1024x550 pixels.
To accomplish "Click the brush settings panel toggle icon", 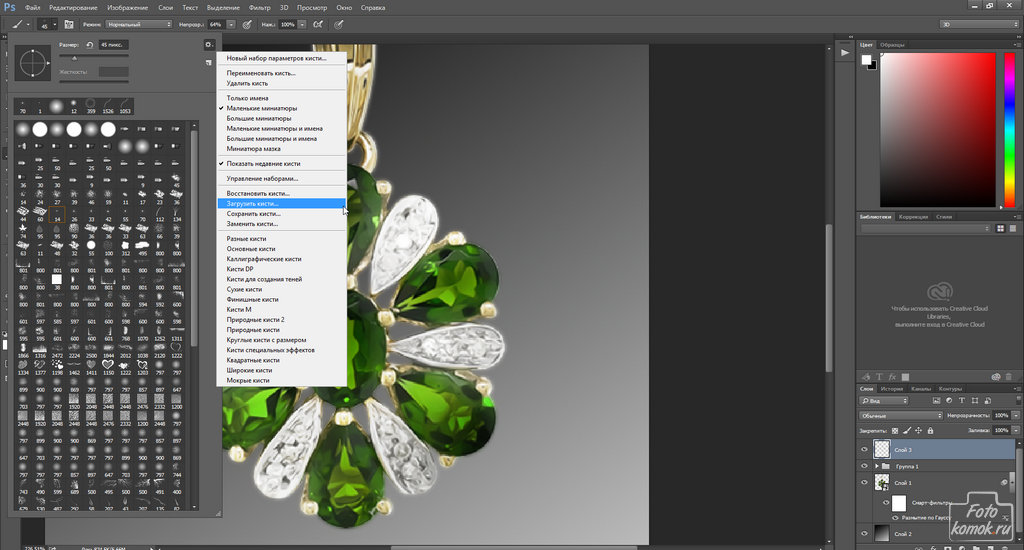I will pos(69,23).
